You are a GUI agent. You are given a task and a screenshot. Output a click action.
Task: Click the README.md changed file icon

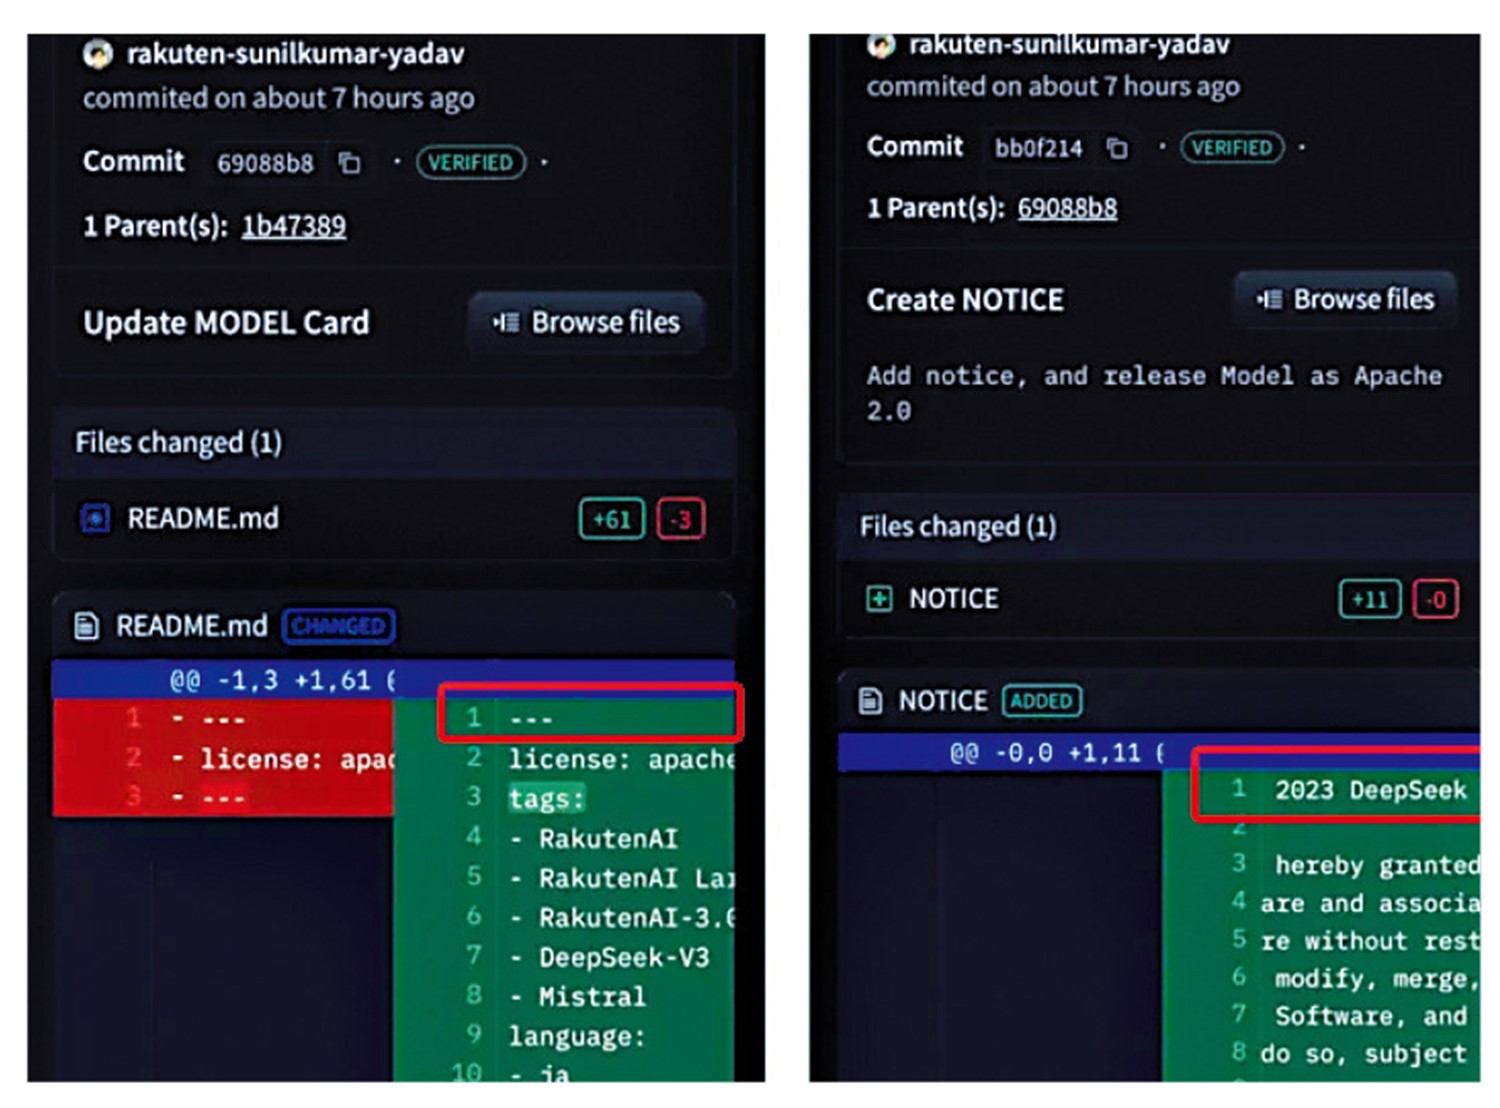pyautogui.click(x=95, y=518)
